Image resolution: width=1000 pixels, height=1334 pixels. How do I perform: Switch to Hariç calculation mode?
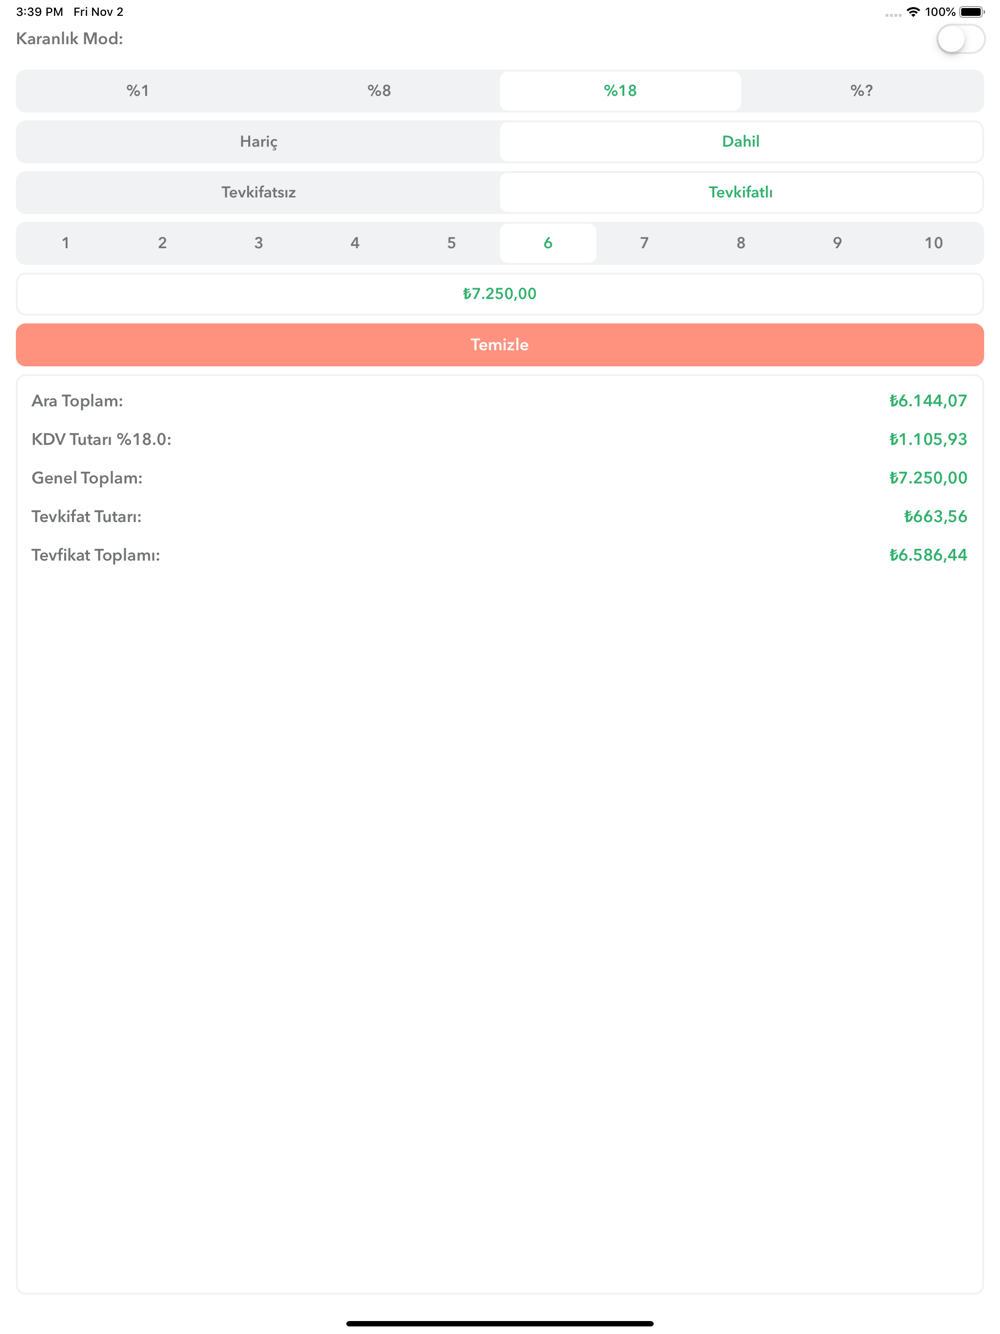pos(258,142)
